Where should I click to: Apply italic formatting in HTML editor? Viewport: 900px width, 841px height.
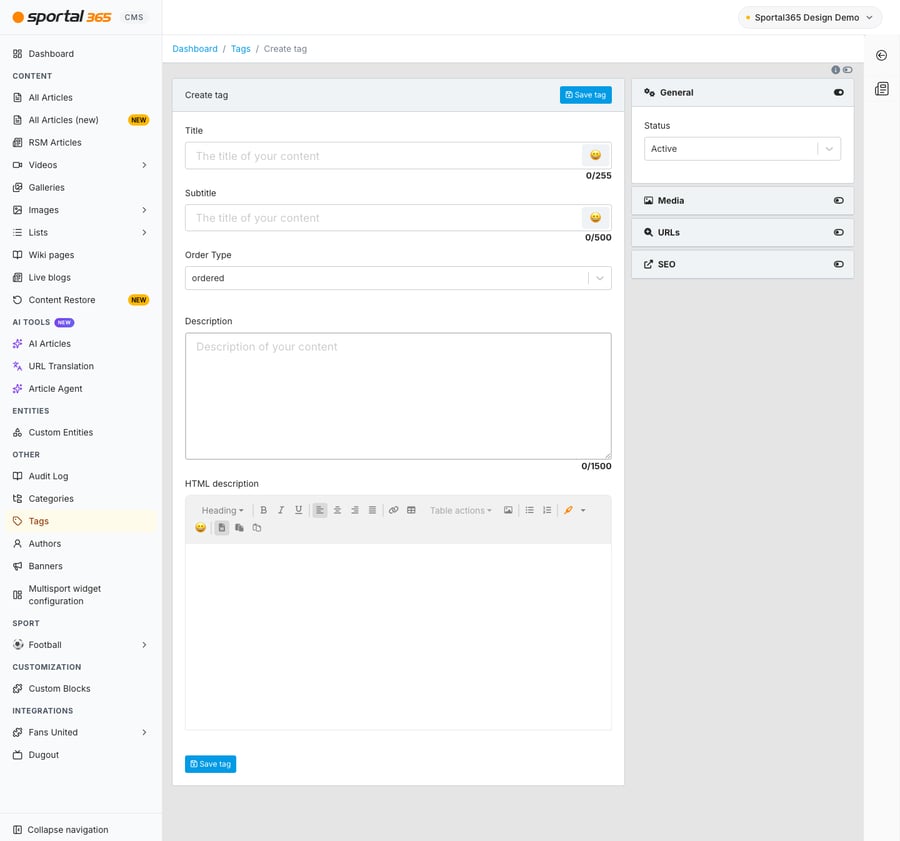[281, 510]
